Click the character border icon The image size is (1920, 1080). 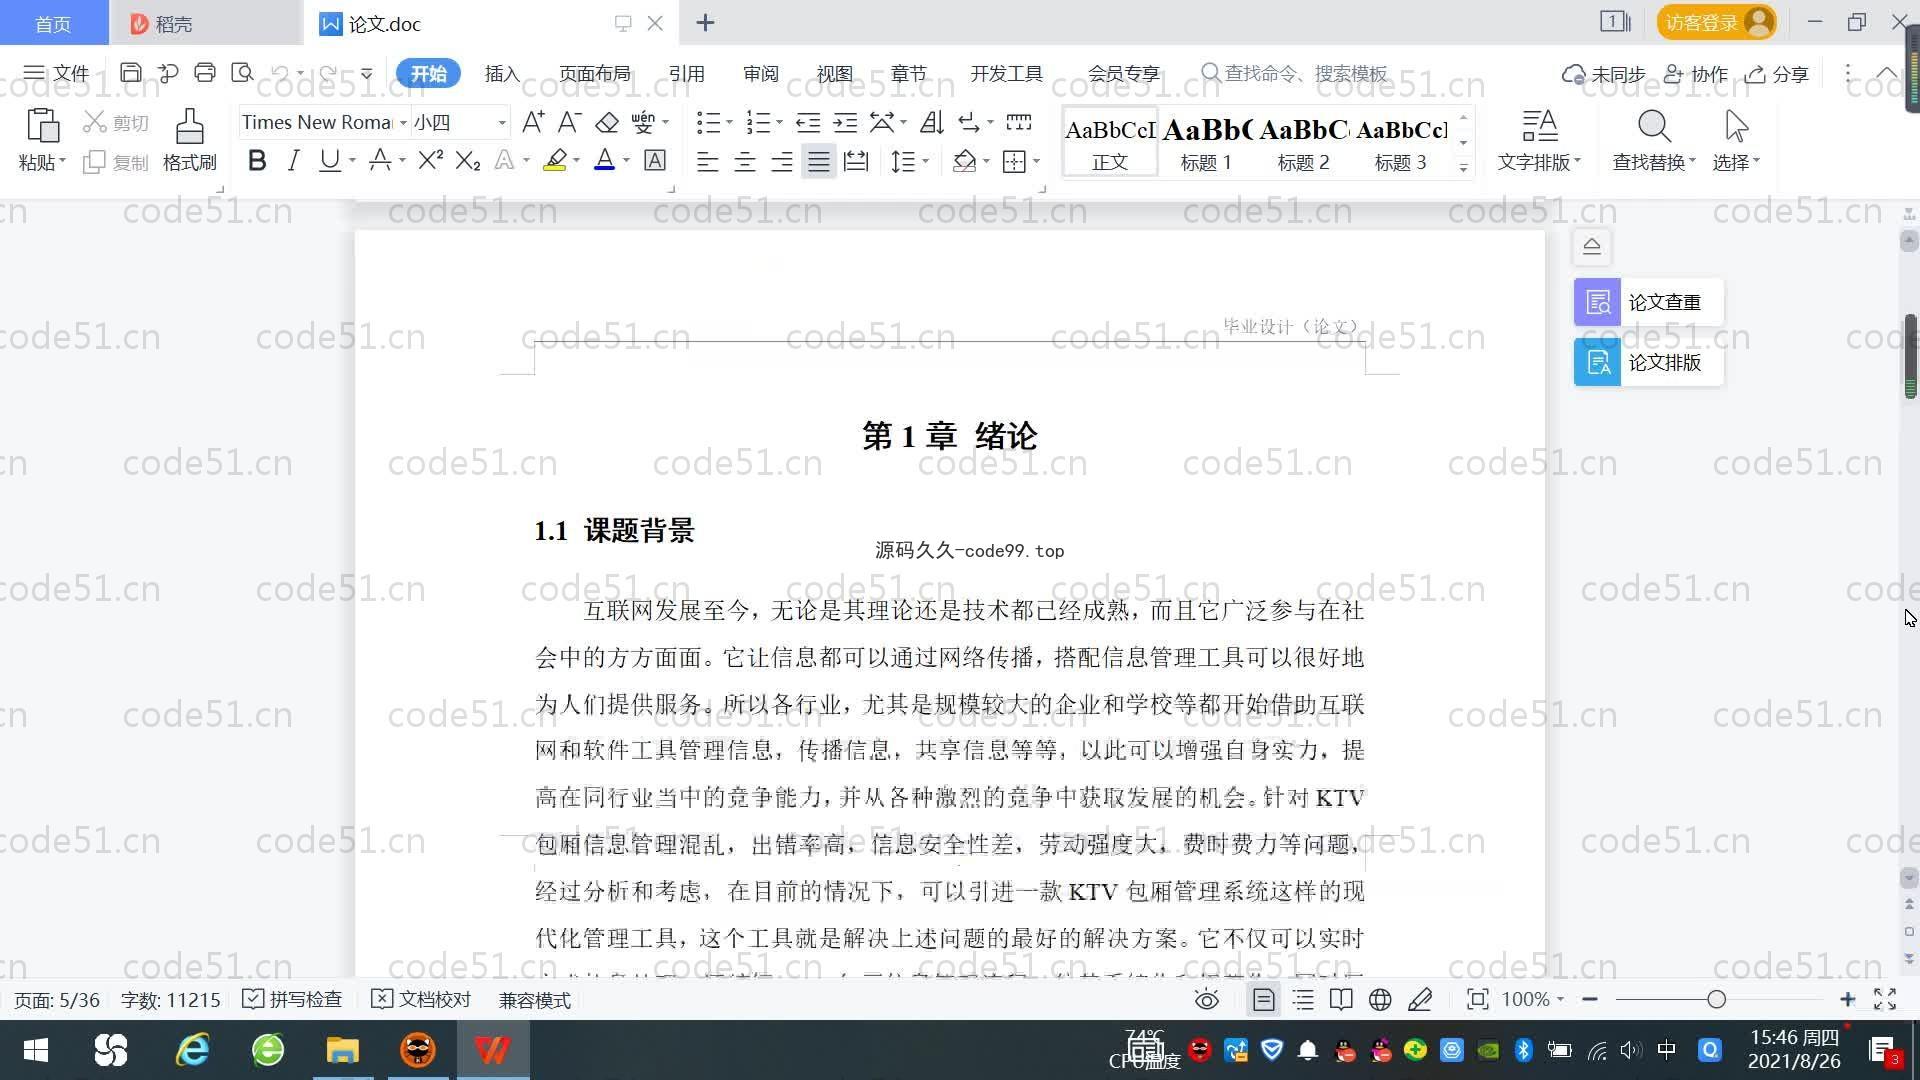[x=655, y=160]
